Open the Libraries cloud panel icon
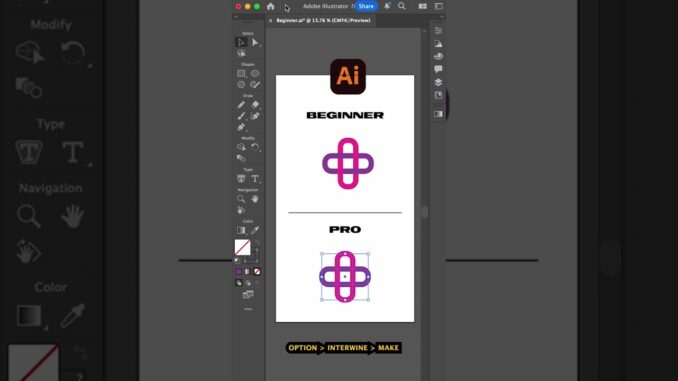The height and width of the screenshot is (381, 678). coord(438,57)
